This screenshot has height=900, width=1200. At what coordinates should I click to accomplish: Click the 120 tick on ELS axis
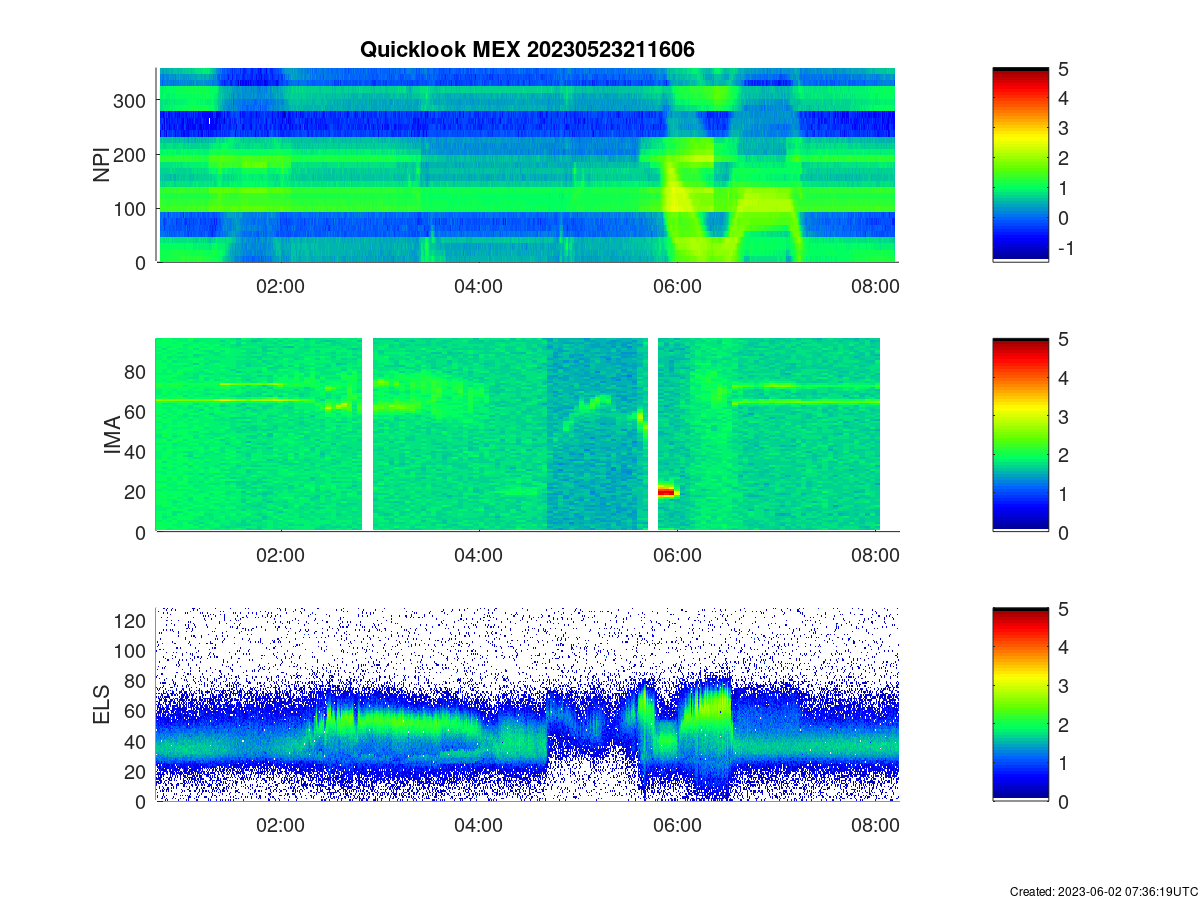click(132, 620)
